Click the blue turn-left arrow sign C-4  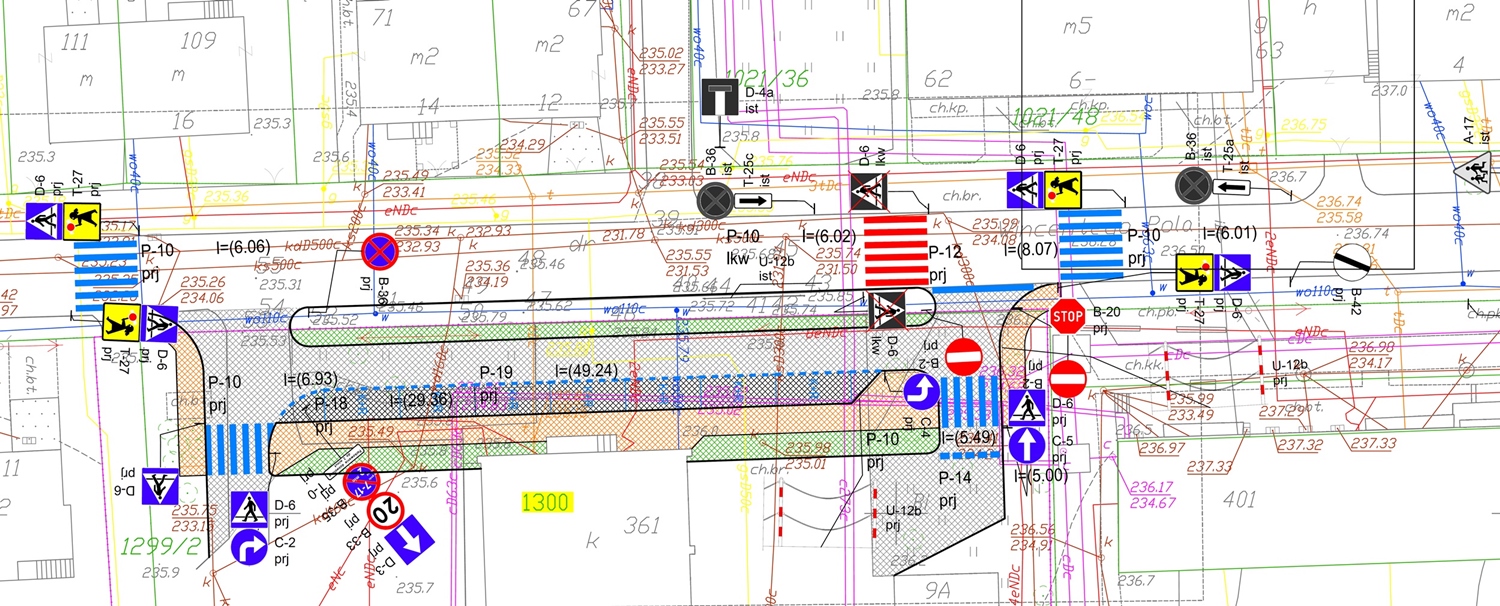click(x=922, y=393)
